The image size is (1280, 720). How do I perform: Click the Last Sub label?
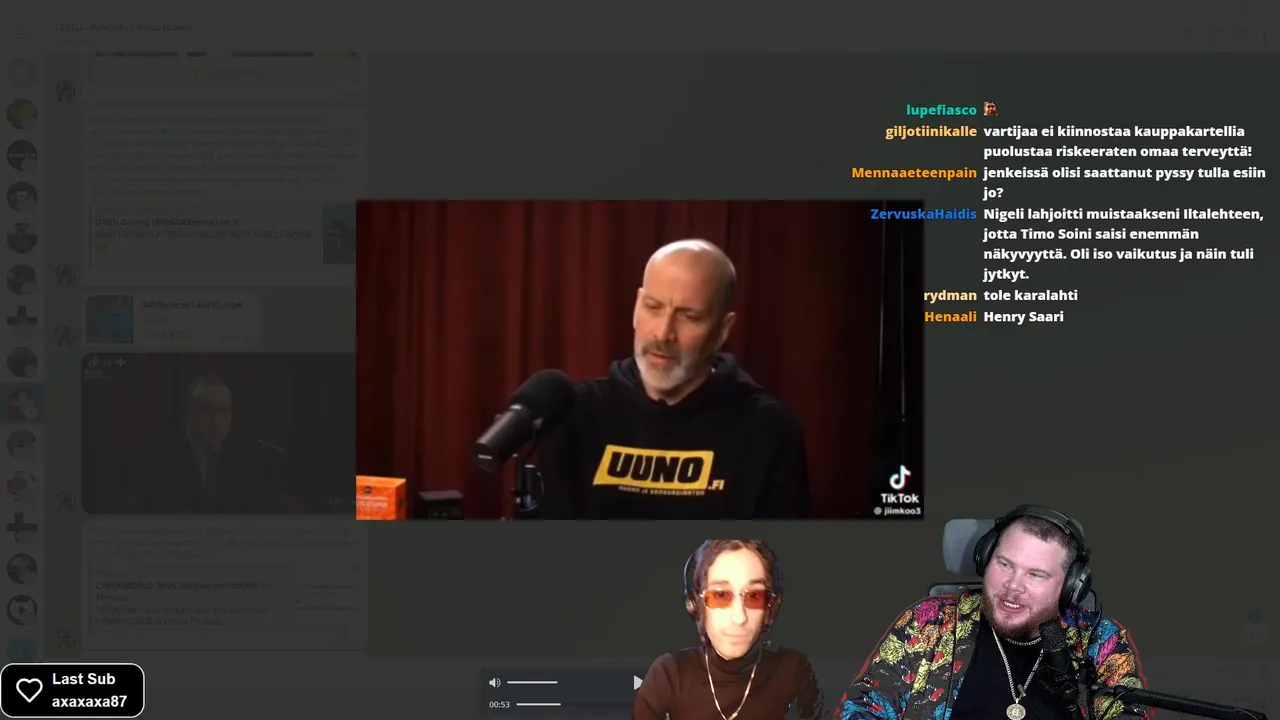83,679
